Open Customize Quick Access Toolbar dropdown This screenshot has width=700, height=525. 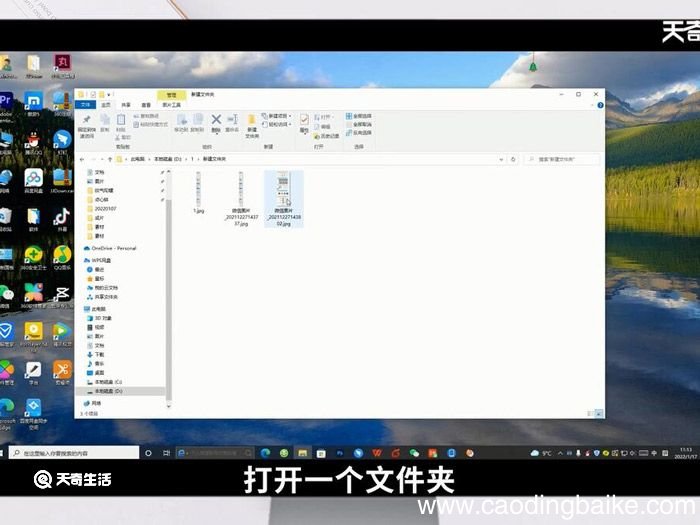pyautogui.click(x=109, y=95)
